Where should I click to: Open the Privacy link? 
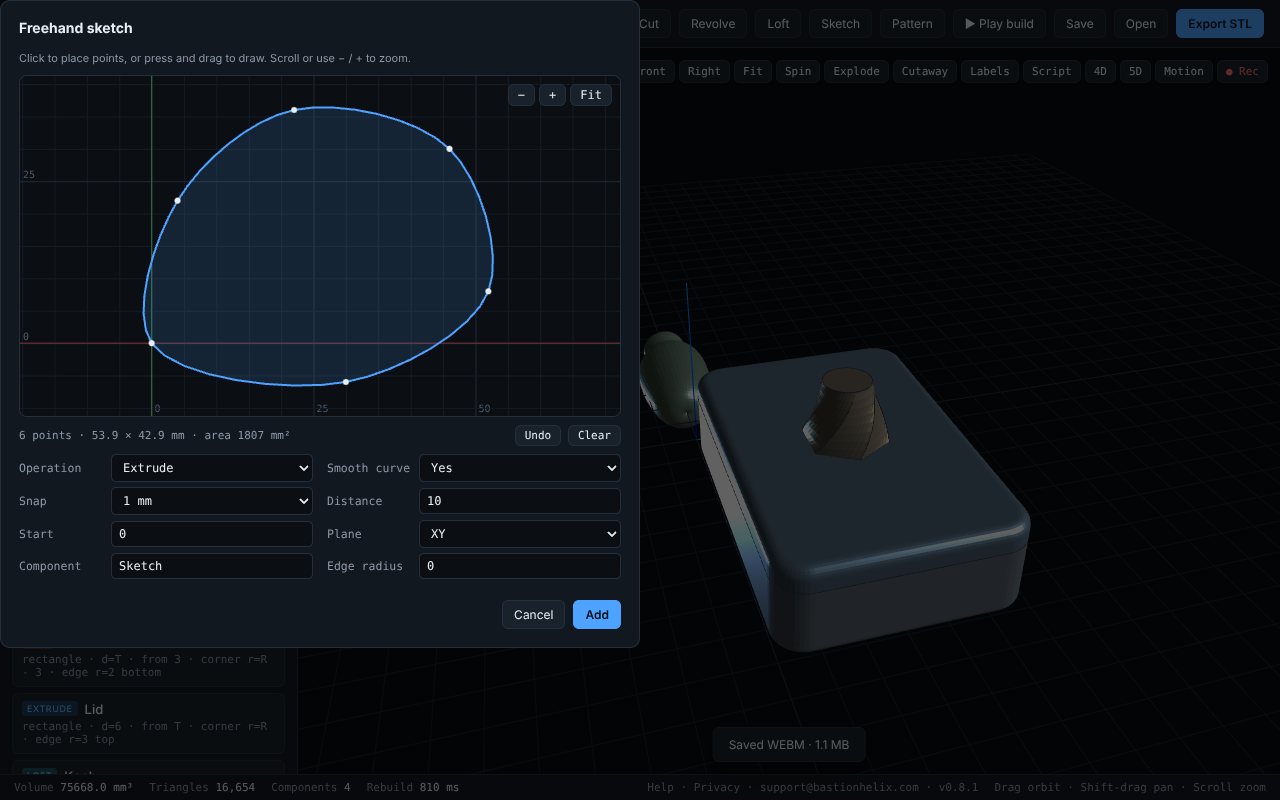717,787
